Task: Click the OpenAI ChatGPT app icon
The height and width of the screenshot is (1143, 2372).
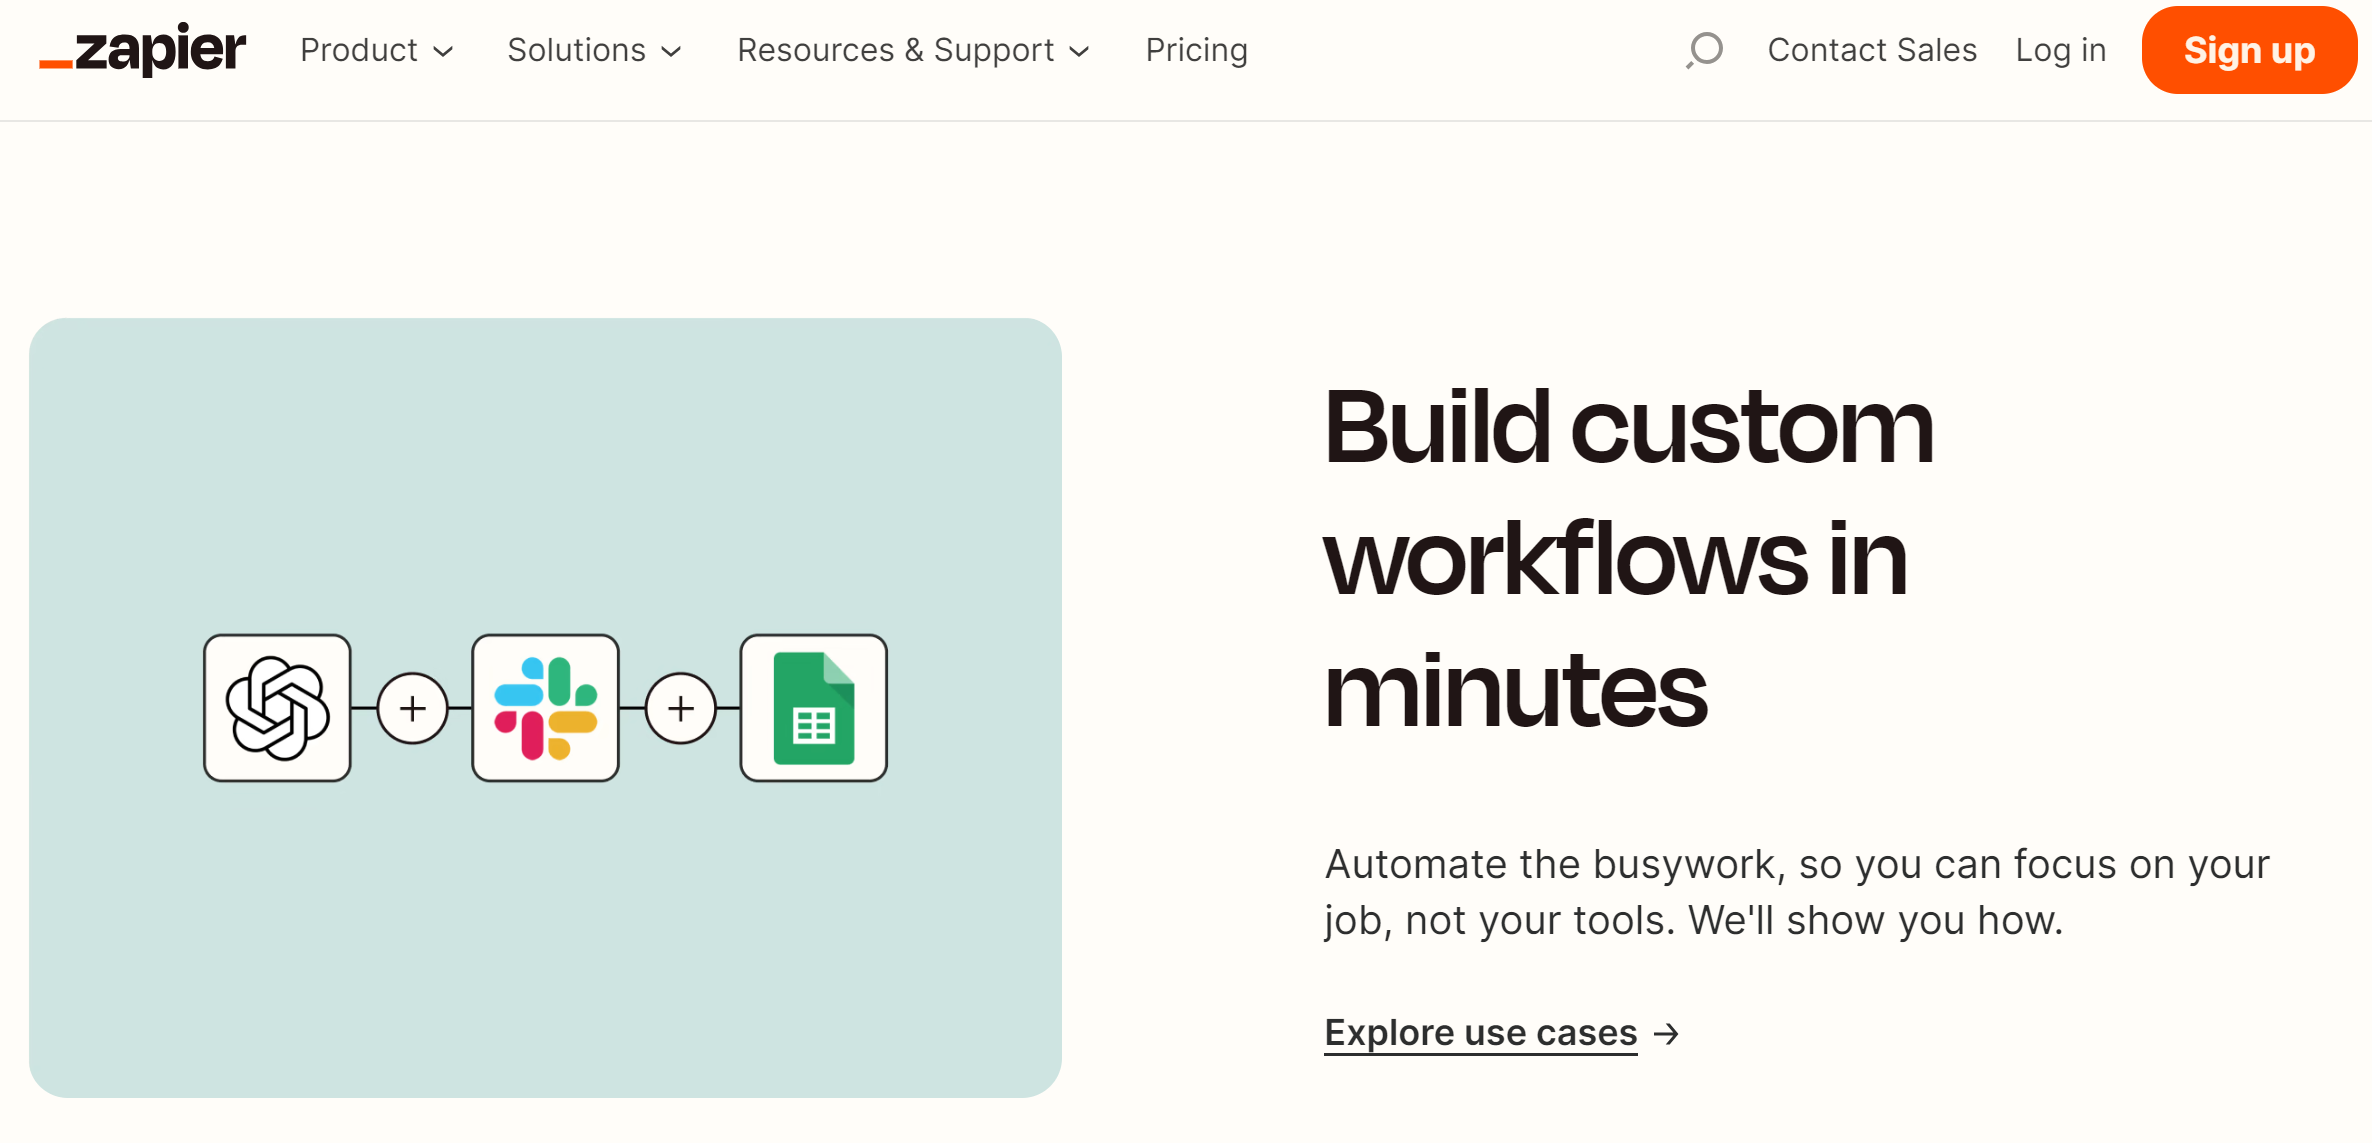Action: tap(277, 708)
